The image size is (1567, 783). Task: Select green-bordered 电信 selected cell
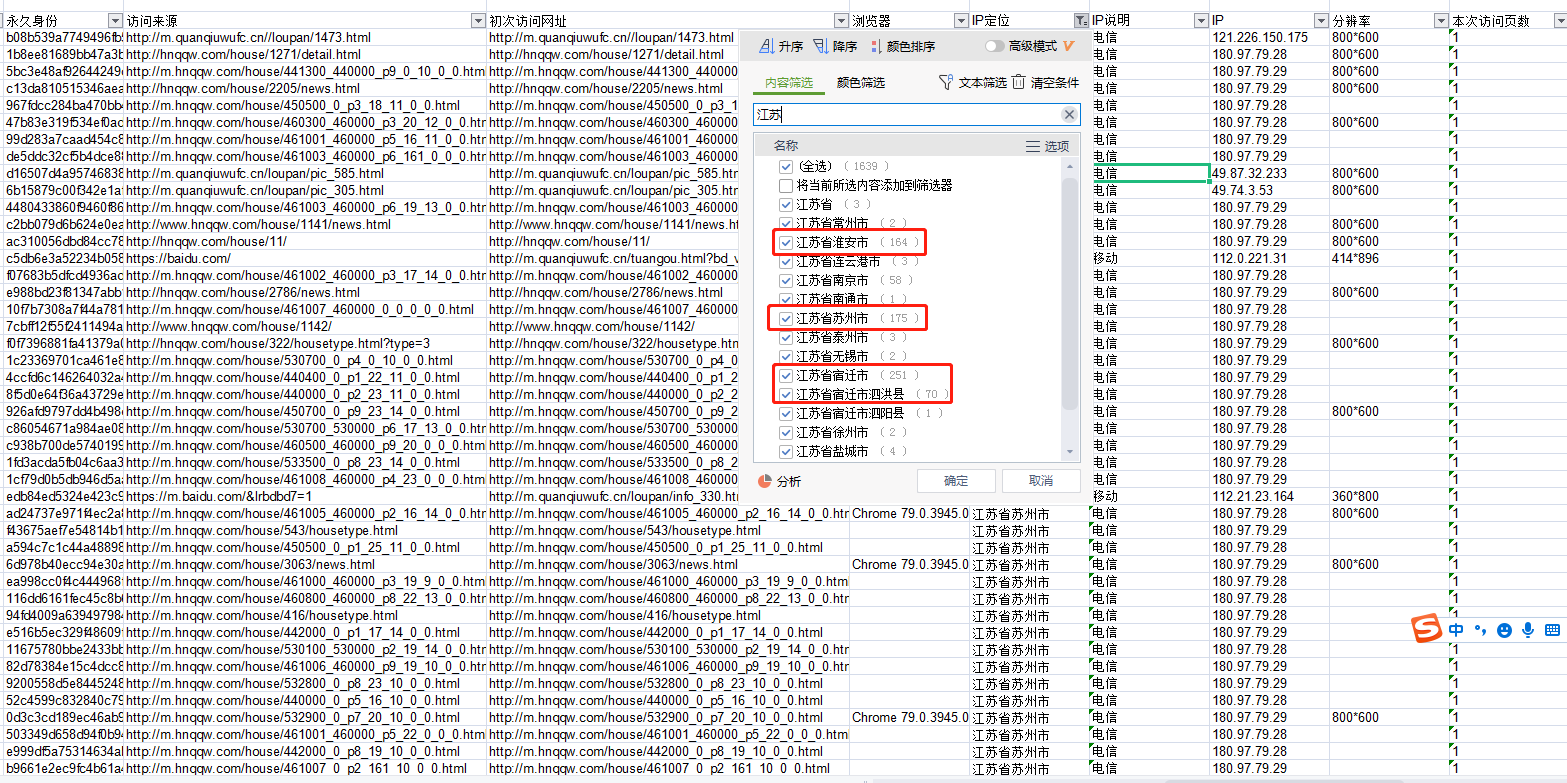tap(1150, 173)
